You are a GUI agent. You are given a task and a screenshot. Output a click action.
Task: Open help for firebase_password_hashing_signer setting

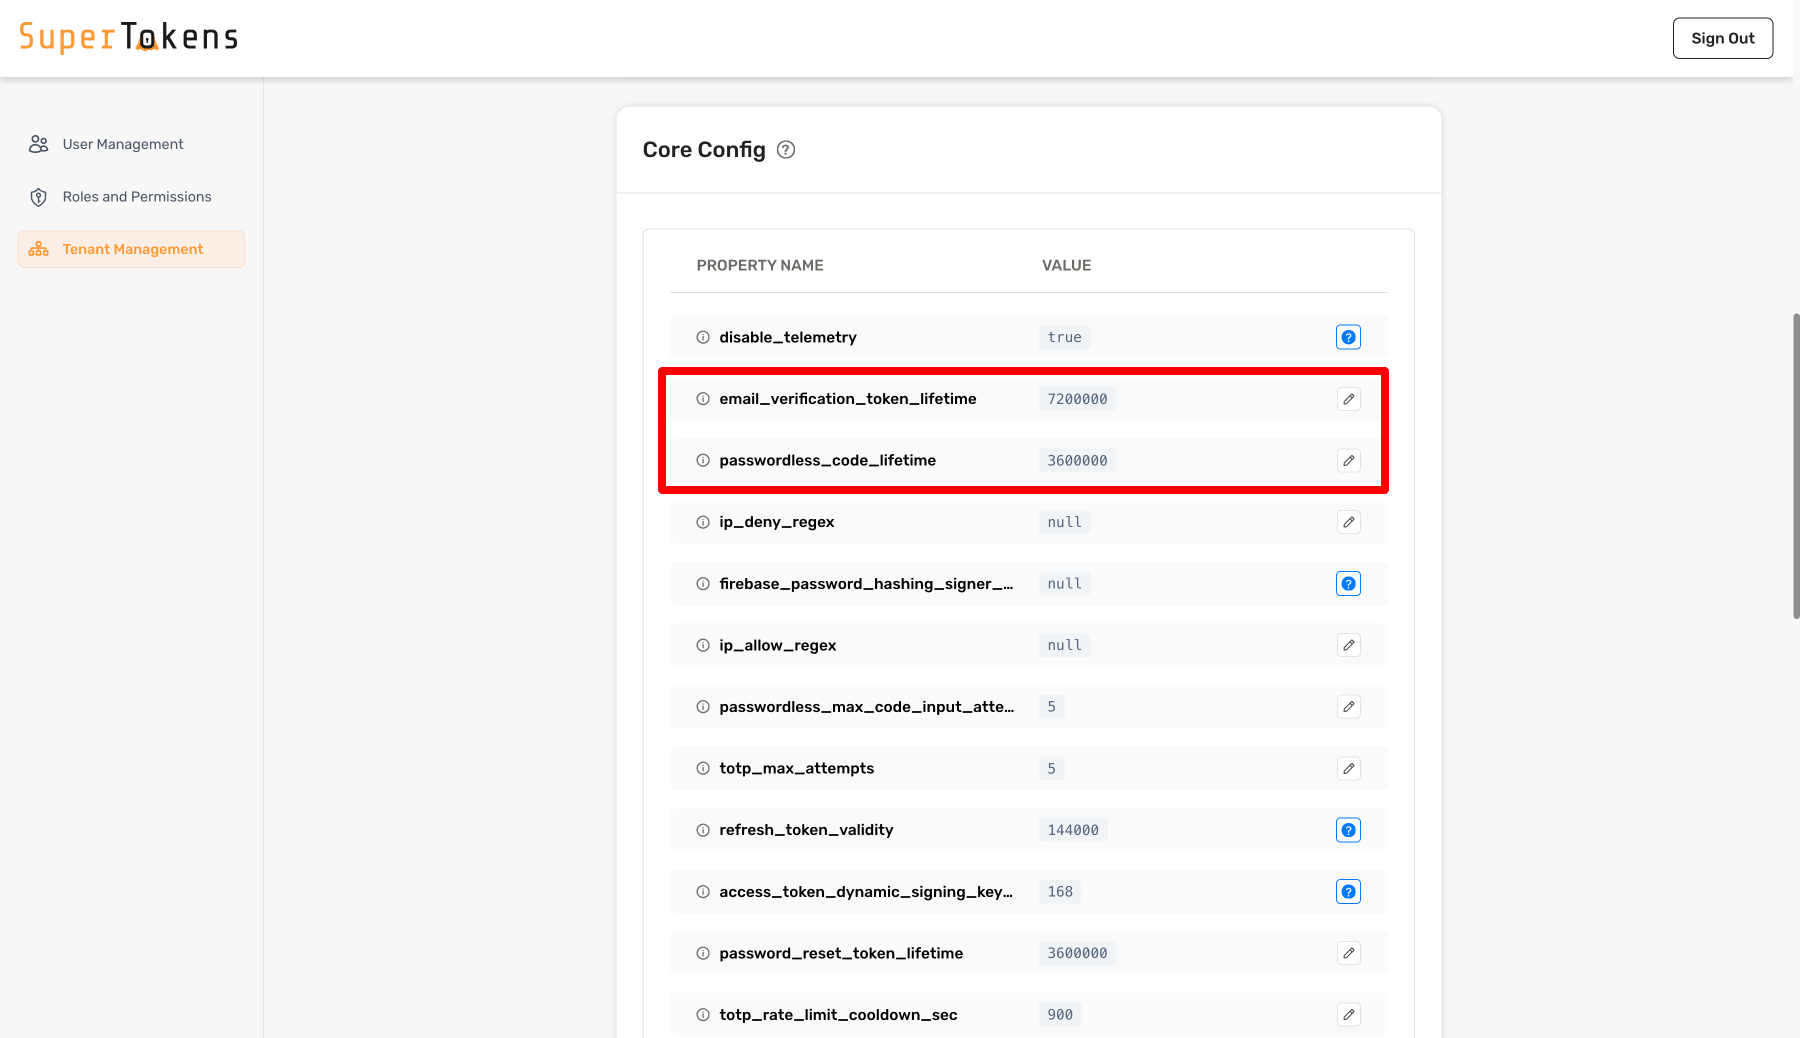(1348, 583)
